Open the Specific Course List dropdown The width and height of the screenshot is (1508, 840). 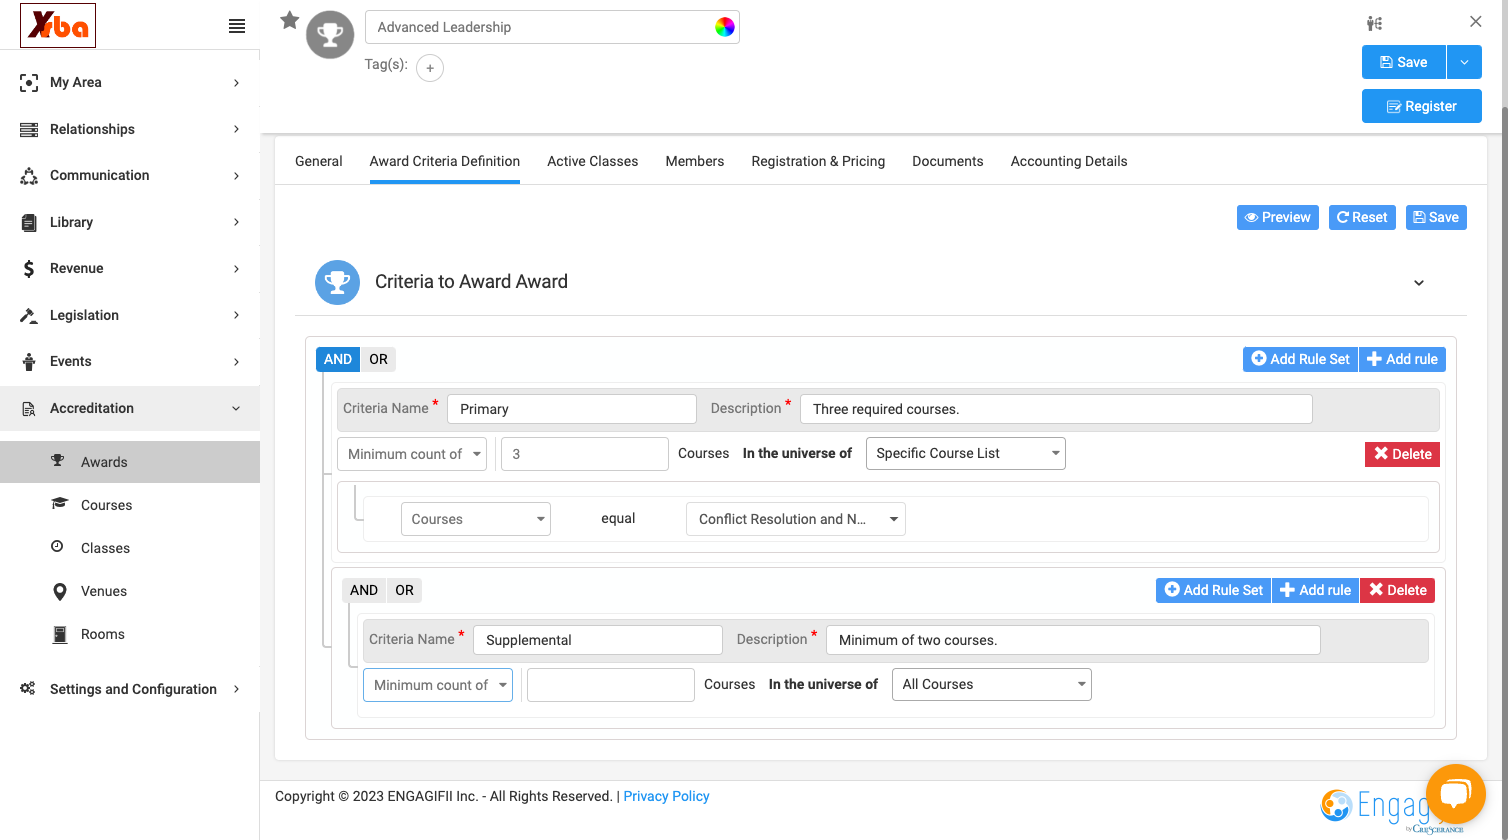[965, 453]
